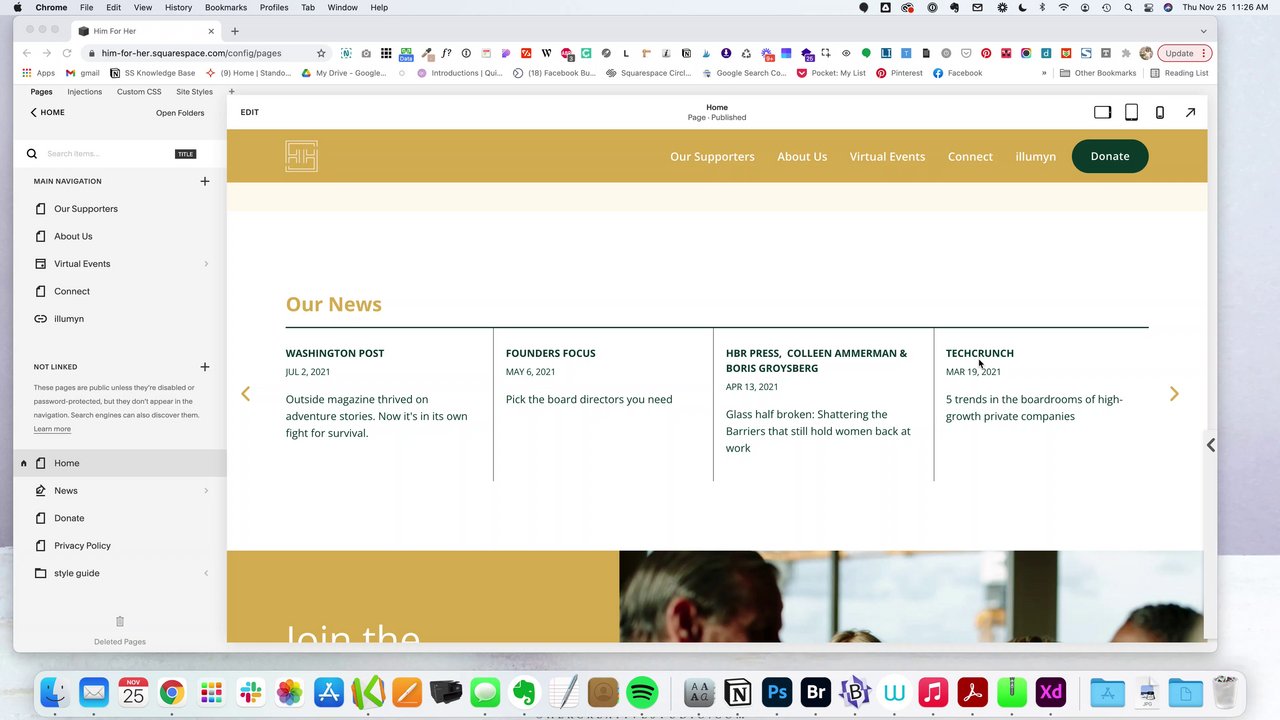The width and height of the screenshot is (1280, 720).
Task: Open Chrome's three-dot menu
Action: (1205, 53)
